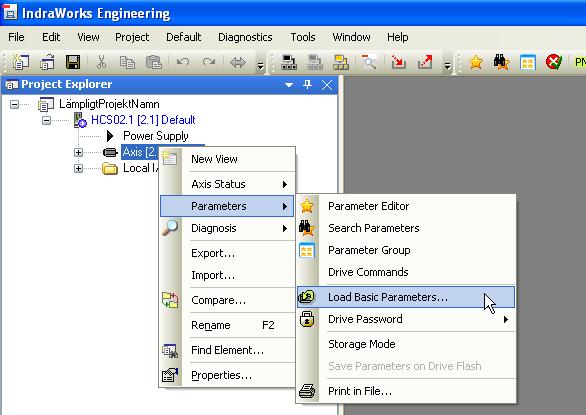Click the scan devices magnifier icon
Screen dimensions: 586x415
coord(369,62)
